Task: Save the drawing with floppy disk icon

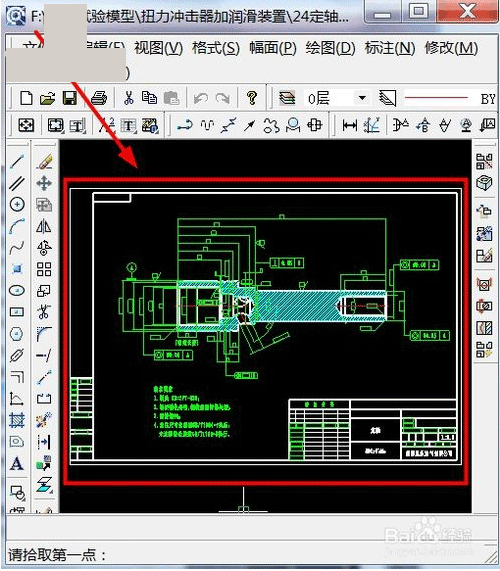Action: click(70, 98)
